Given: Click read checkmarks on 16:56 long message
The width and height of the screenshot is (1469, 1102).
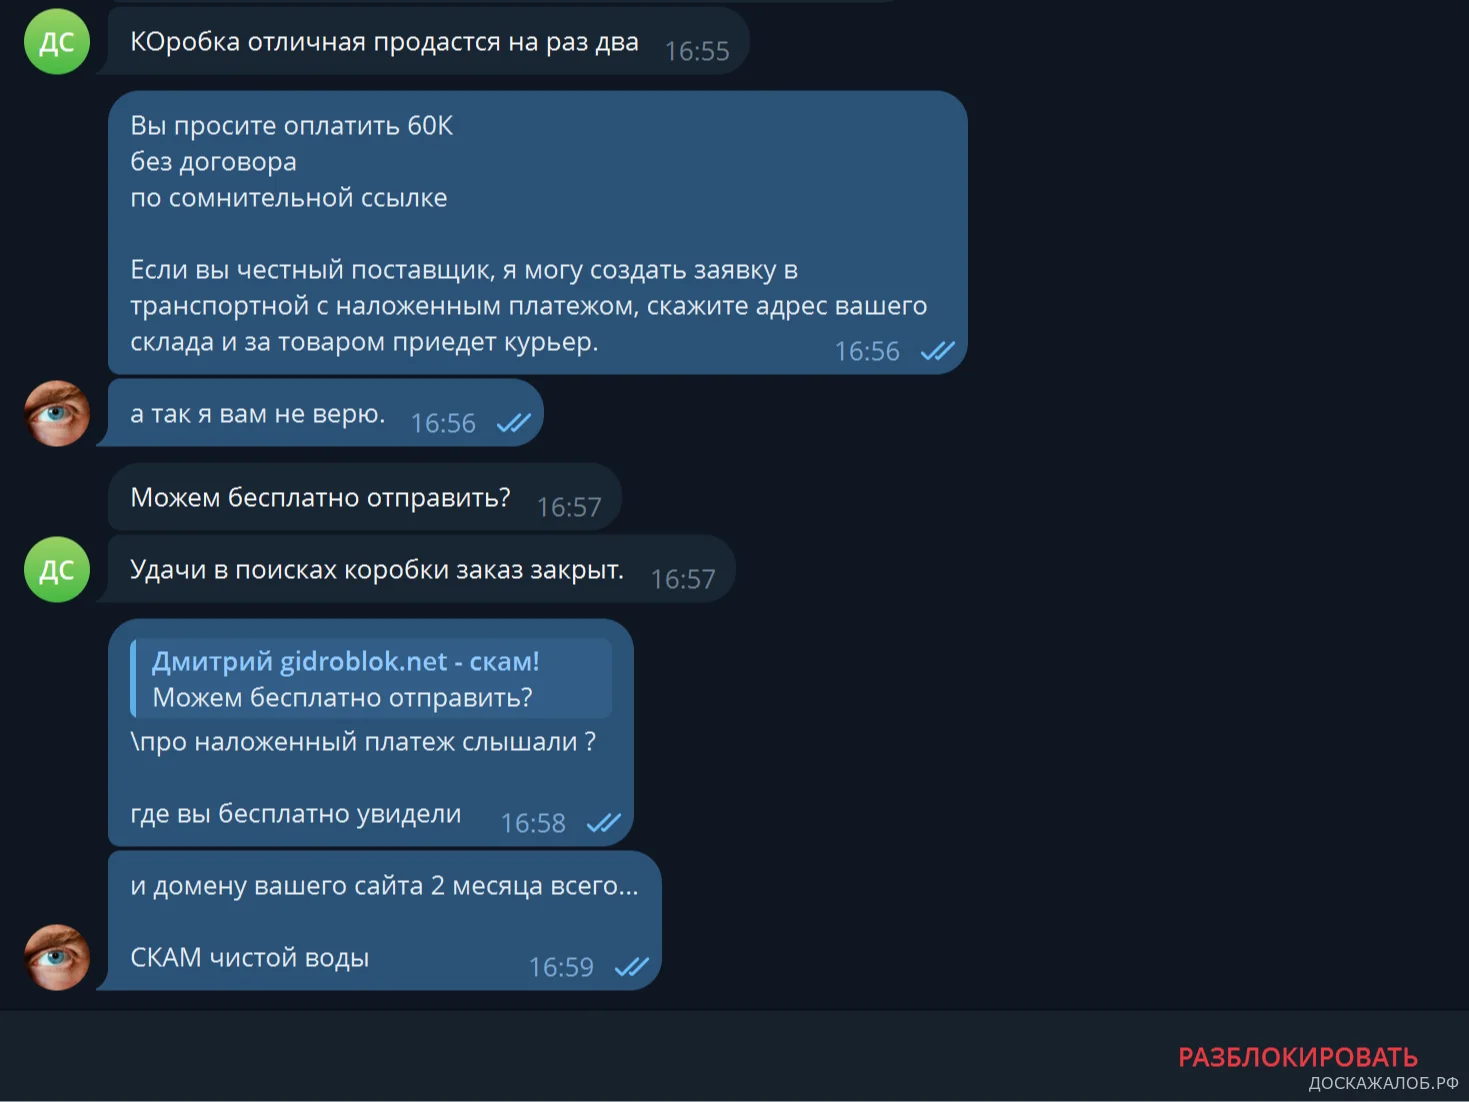Looking at the screenshot, I should tap(937, 351).
